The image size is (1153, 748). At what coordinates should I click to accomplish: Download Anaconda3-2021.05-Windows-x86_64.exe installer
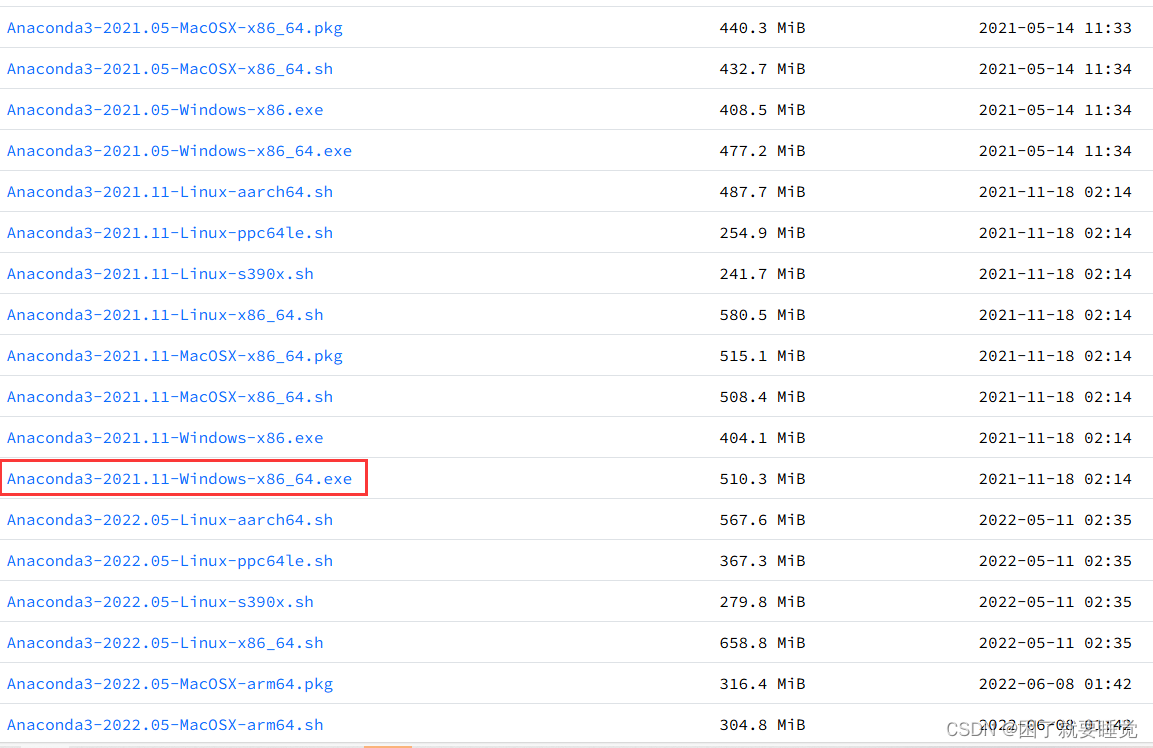pyautogui.click(x=179, y=151)
